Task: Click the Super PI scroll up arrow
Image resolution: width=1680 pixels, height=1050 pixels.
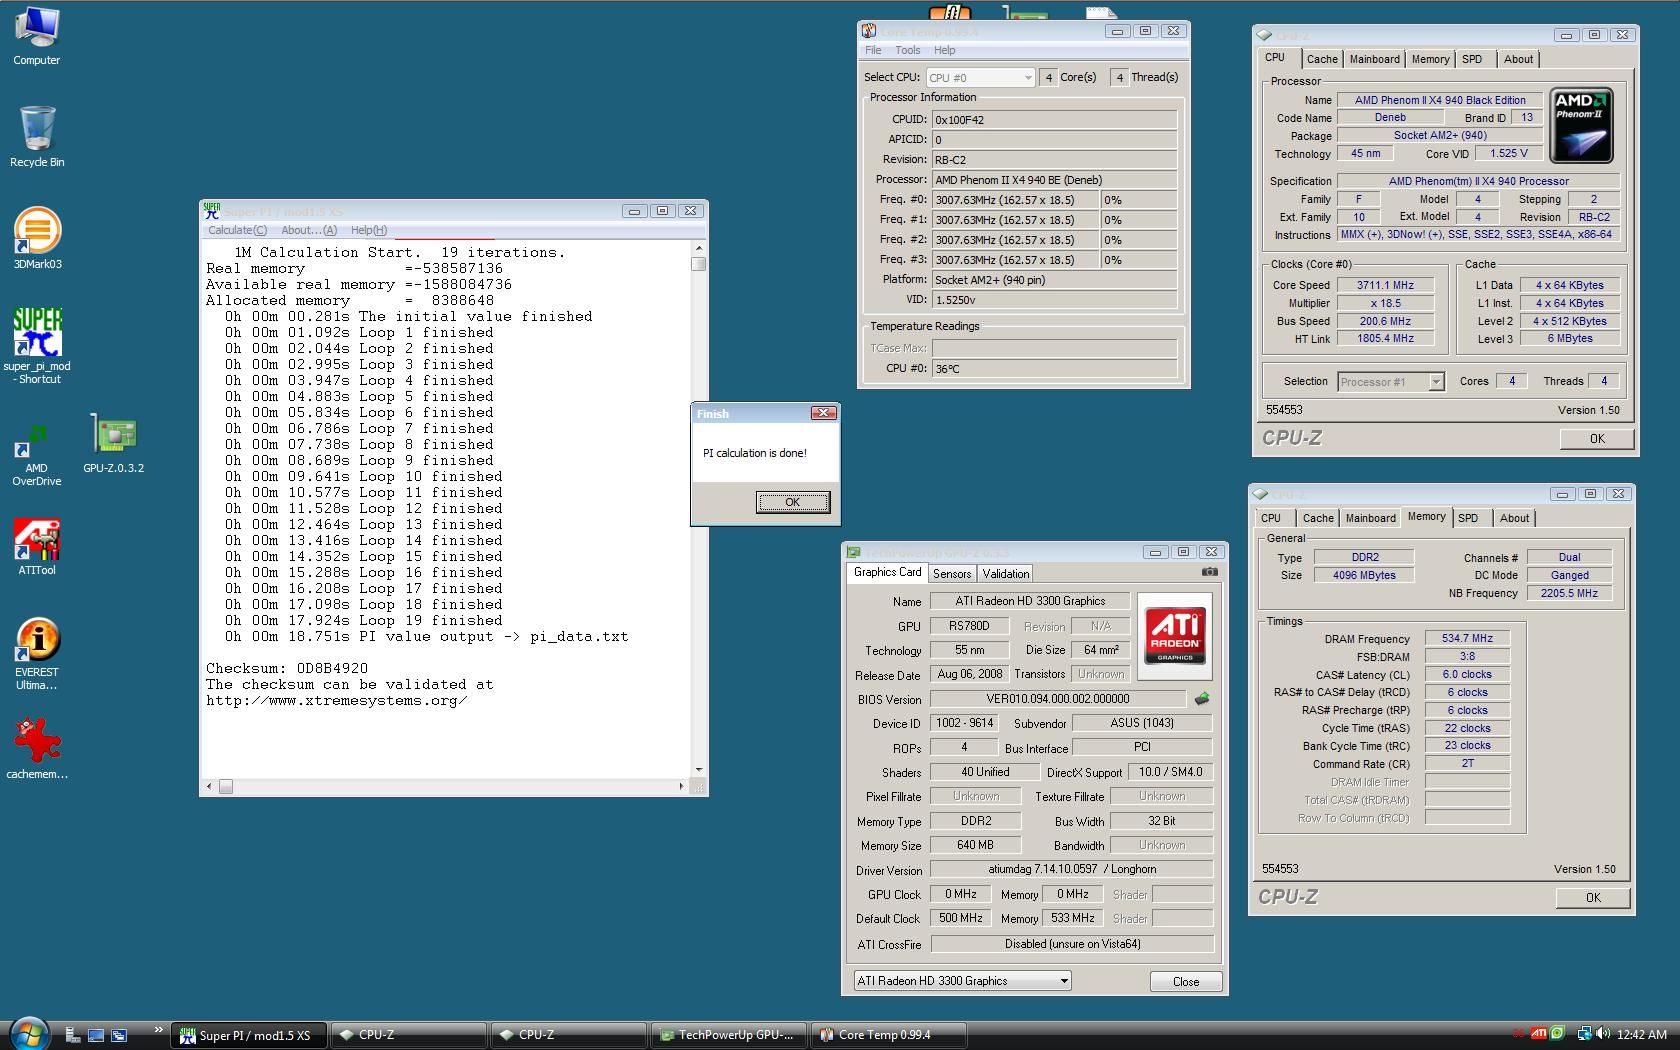Action: coord(698,248)
